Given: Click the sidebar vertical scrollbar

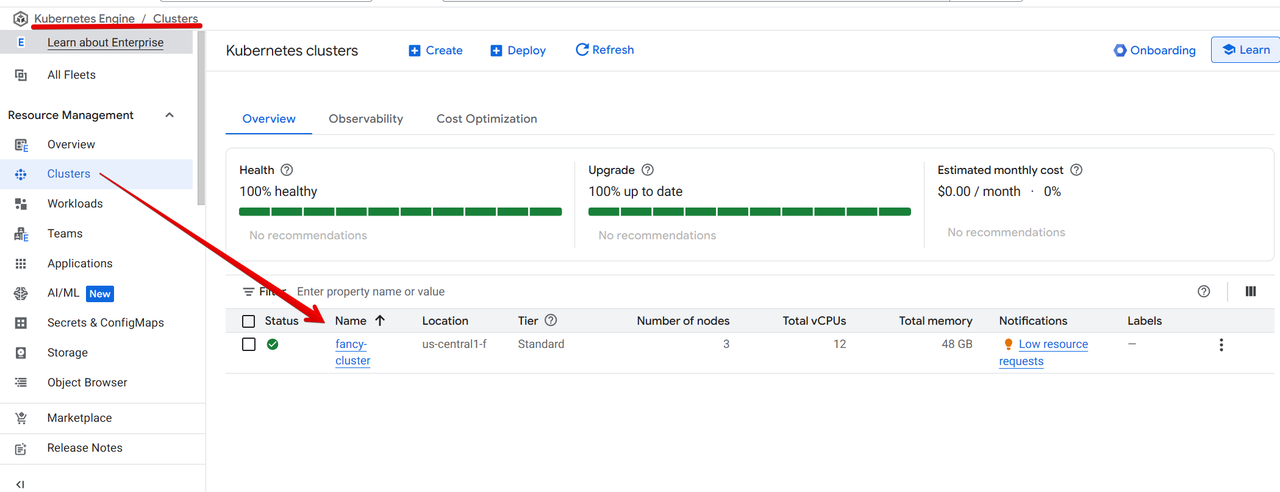Looking at the screenshot, I should (x=201, y=117).
